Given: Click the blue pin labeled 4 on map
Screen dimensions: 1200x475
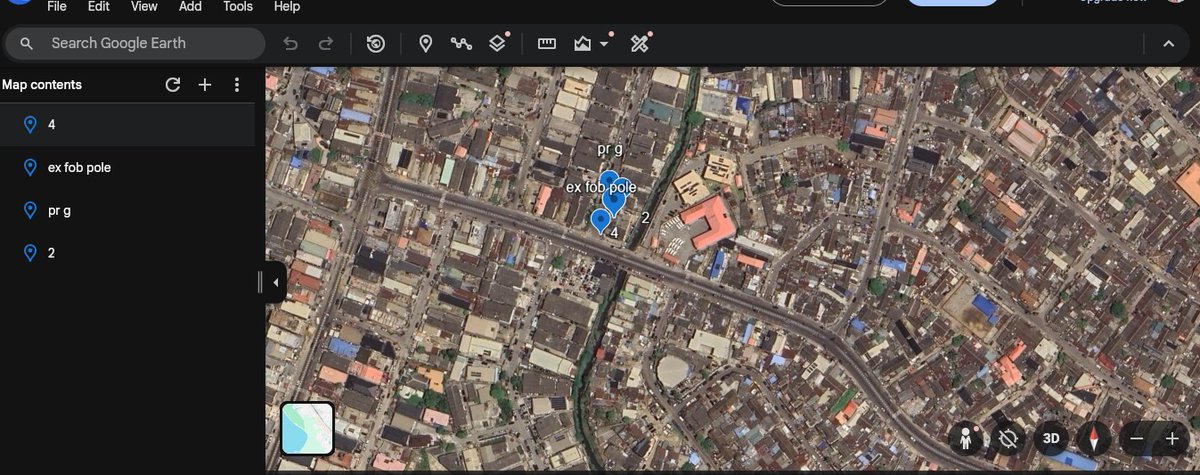Looking at the screenshot, I should pyautogui.click(x=600, y=221).
